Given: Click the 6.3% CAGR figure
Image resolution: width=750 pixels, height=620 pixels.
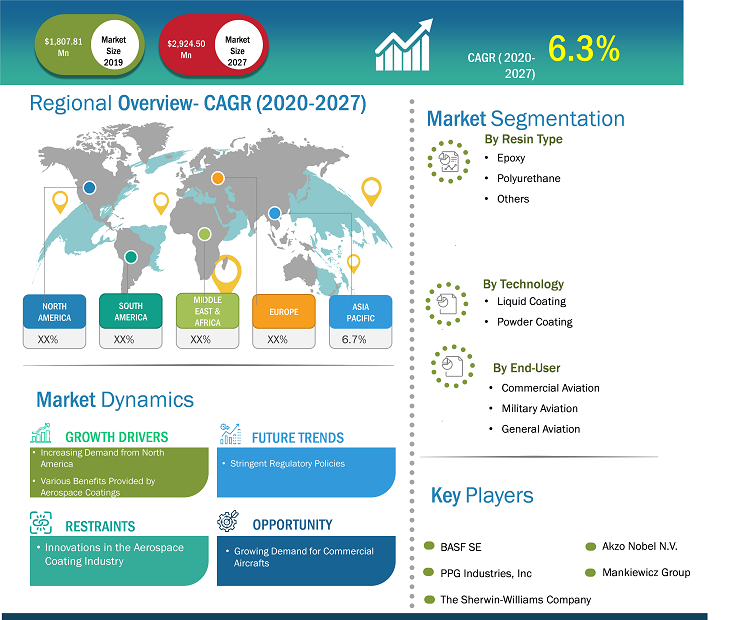Looking at the screenshot, I should pos(584,49).
